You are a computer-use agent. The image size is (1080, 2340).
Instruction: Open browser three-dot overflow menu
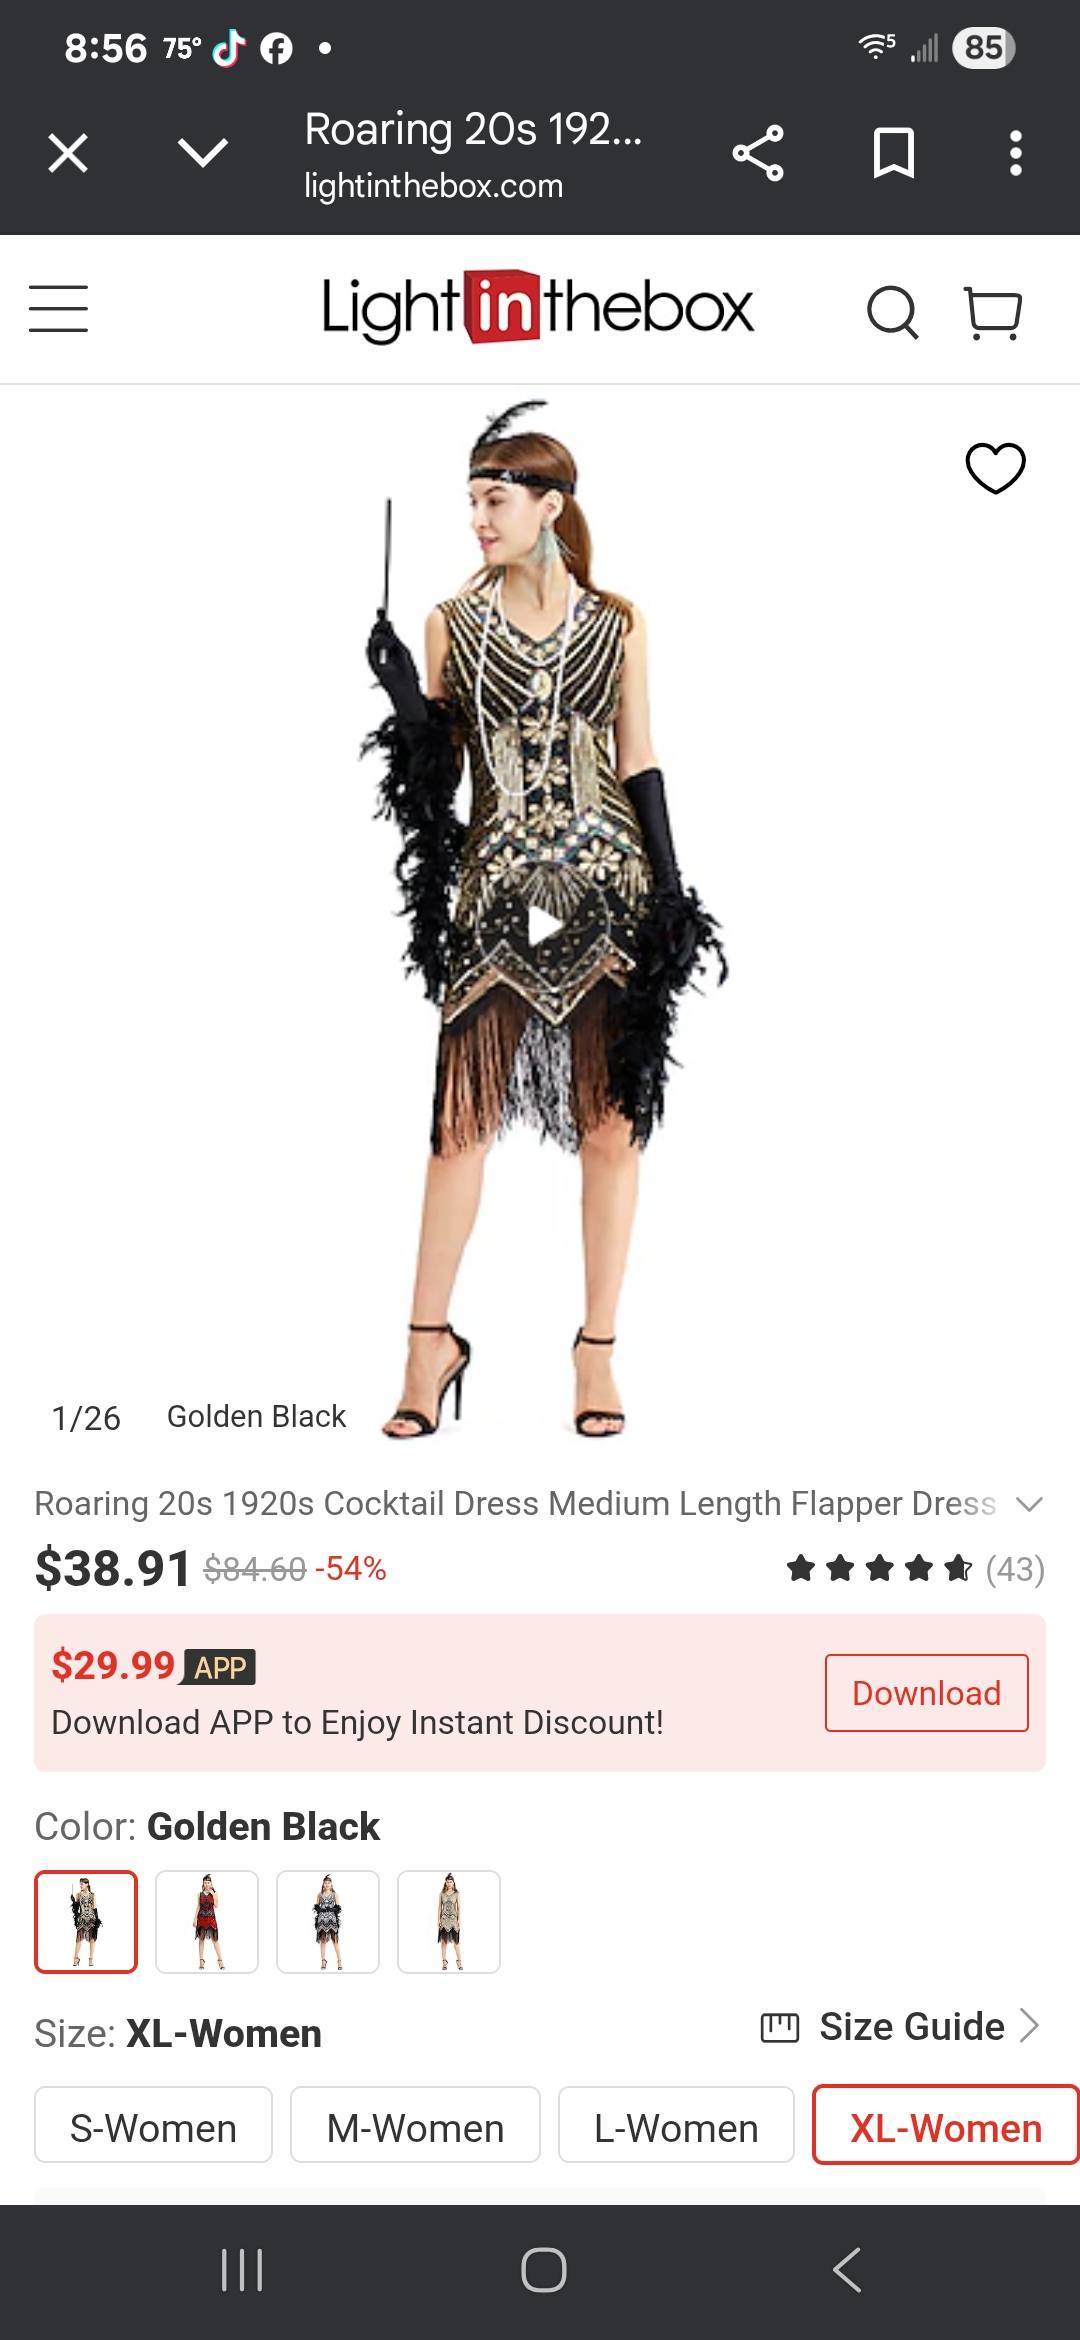pos(1016,153)
